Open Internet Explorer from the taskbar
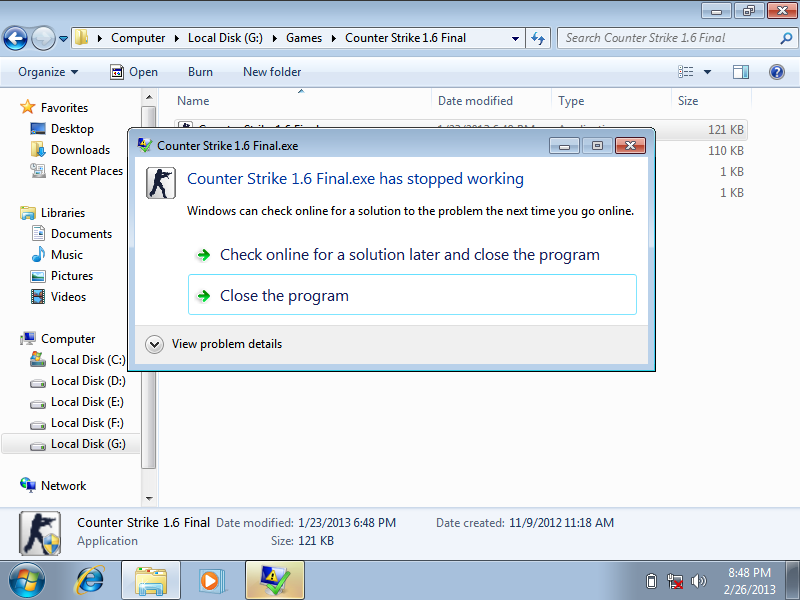Viewport: 800px width, 600px height. click(91, 579)
